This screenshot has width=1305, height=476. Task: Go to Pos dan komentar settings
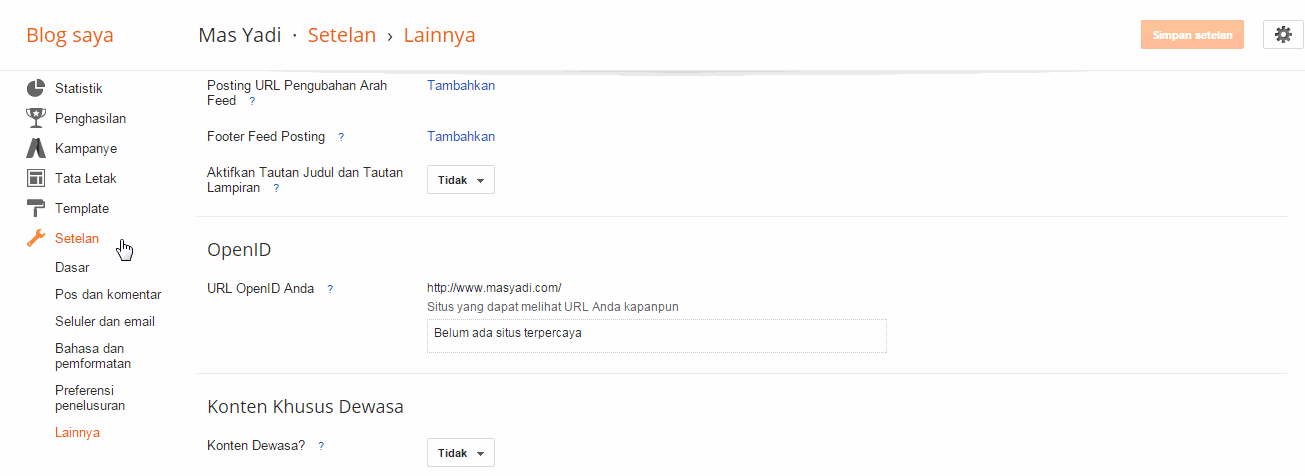pos(108,294)
